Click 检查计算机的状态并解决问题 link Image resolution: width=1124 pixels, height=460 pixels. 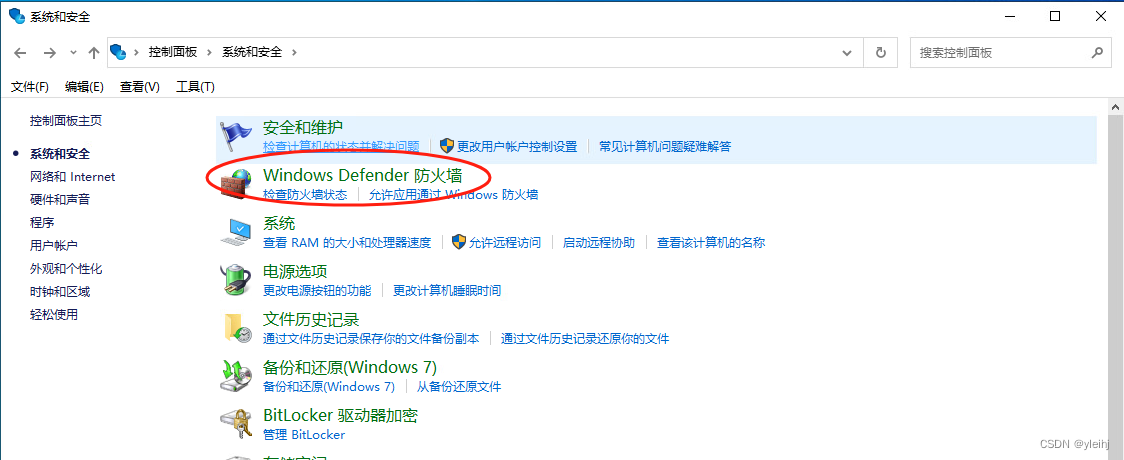(341, 146)
